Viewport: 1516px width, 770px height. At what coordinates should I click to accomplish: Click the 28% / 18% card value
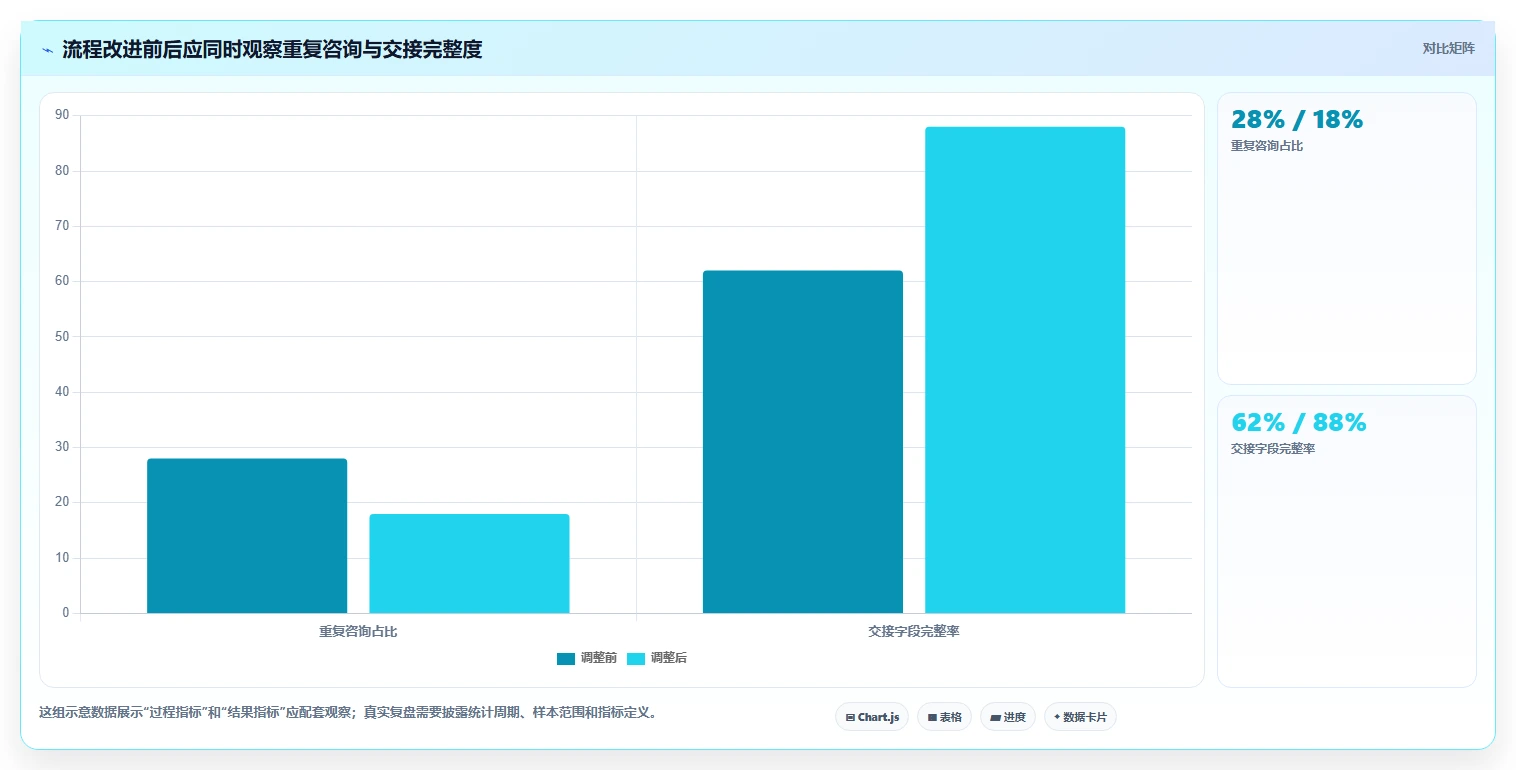(x=1297, y=120)
